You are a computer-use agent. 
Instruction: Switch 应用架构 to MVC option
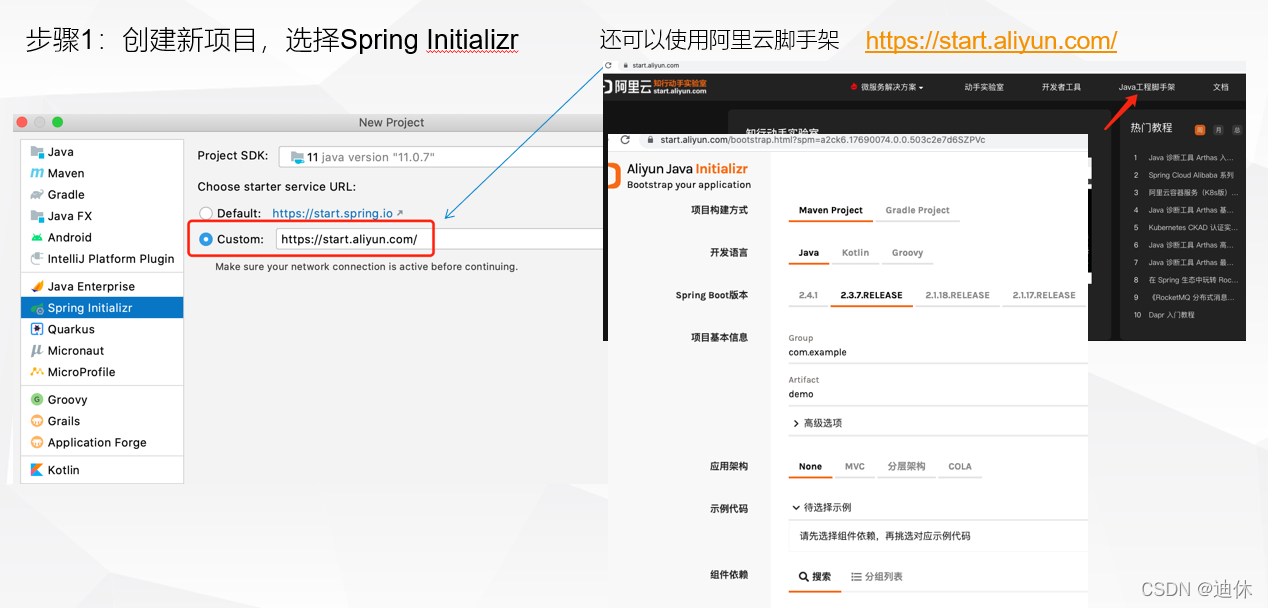pos(855,466)
